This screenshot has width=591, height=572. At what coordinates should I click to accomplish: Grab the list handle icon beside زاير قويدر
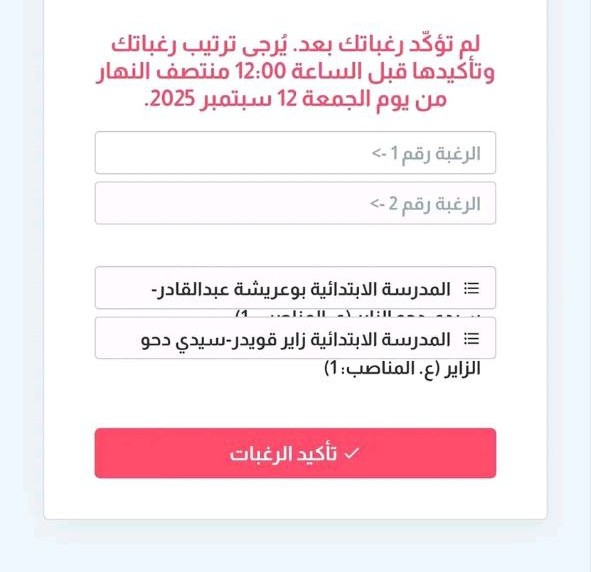(x=472, y=339)
